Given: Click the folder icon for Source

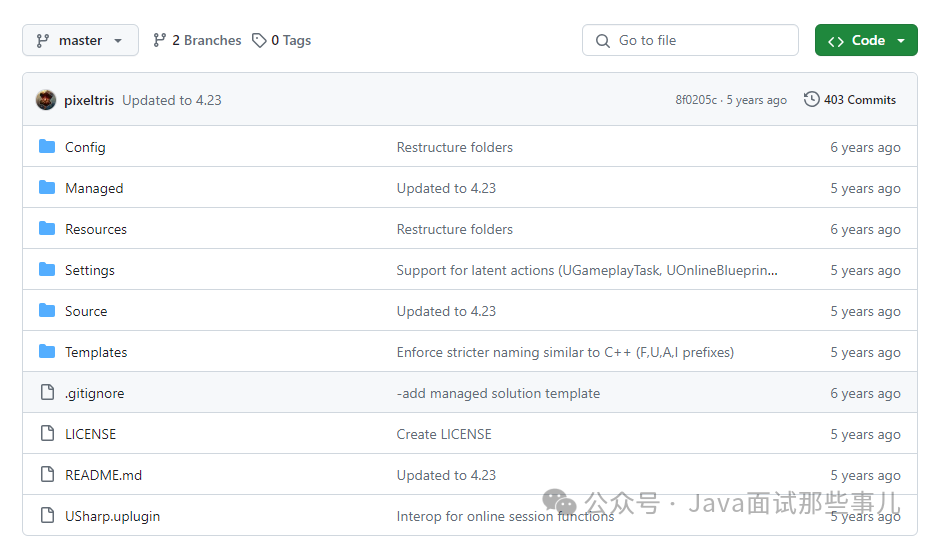Looking at the screenshot, I should coord(47,310).
